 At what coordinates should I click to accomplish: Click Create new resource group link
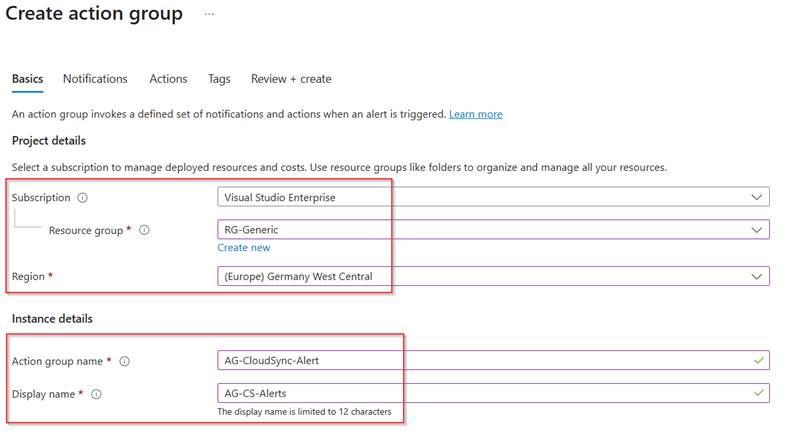point(244,248)
